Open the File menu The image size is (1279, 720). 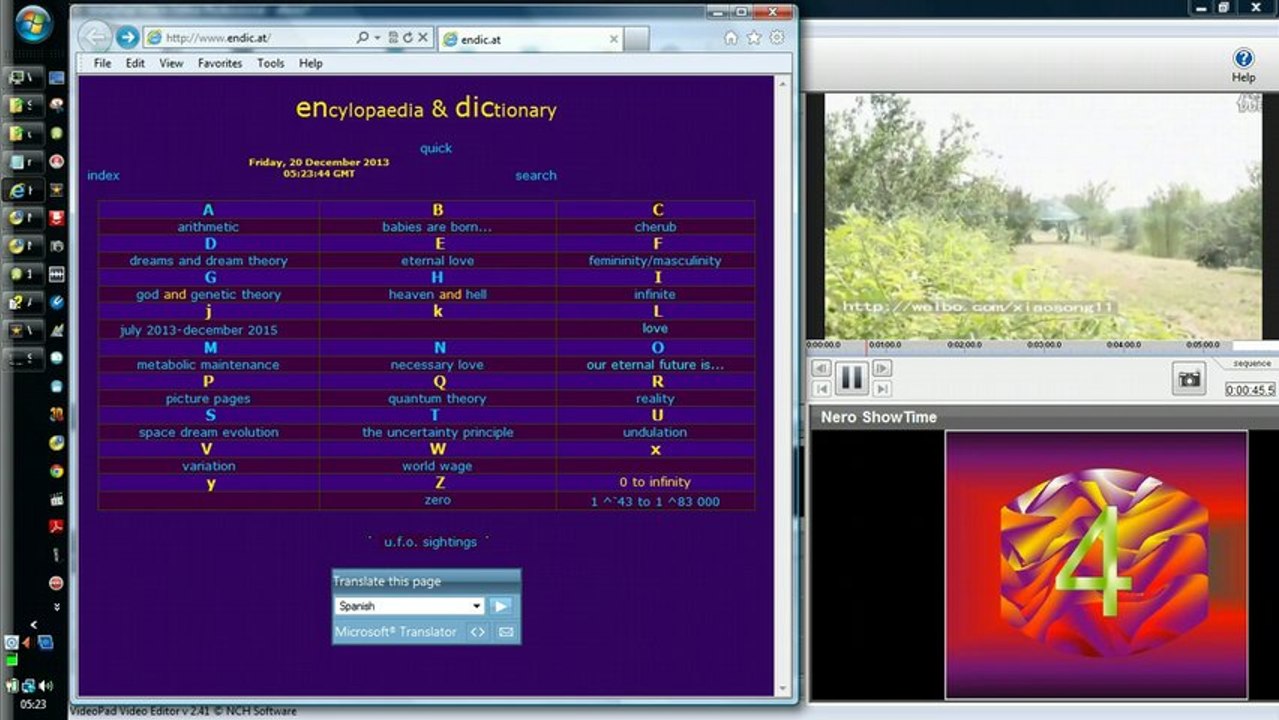(102, 63)
